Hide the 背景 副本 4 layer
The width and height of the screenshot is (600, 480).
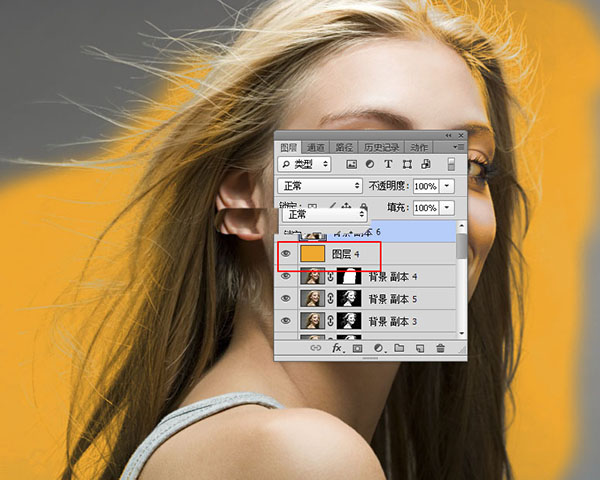click(286, 277)
